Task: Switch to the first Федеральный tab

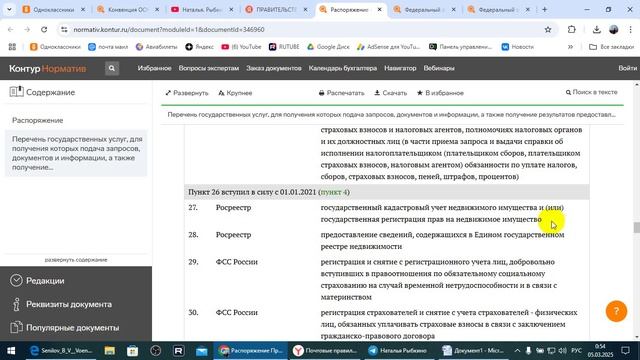Action: coord(424,9)
